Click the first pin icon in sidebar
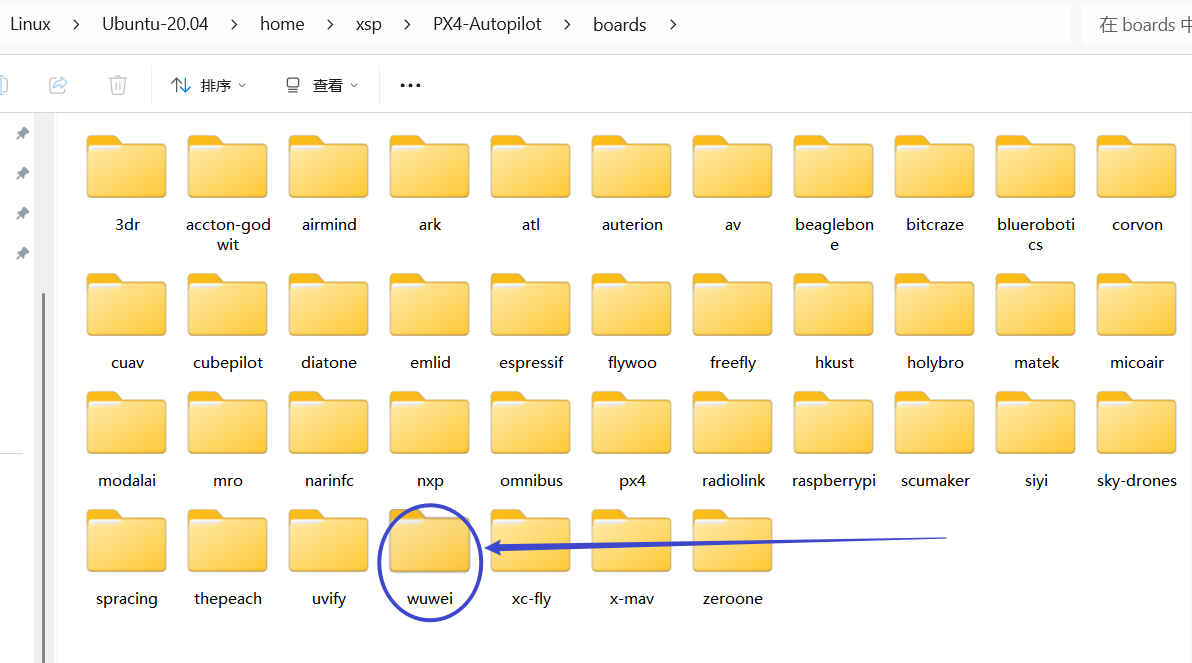The width and height of the screenshot is (1192, 663). pos(22,133)
